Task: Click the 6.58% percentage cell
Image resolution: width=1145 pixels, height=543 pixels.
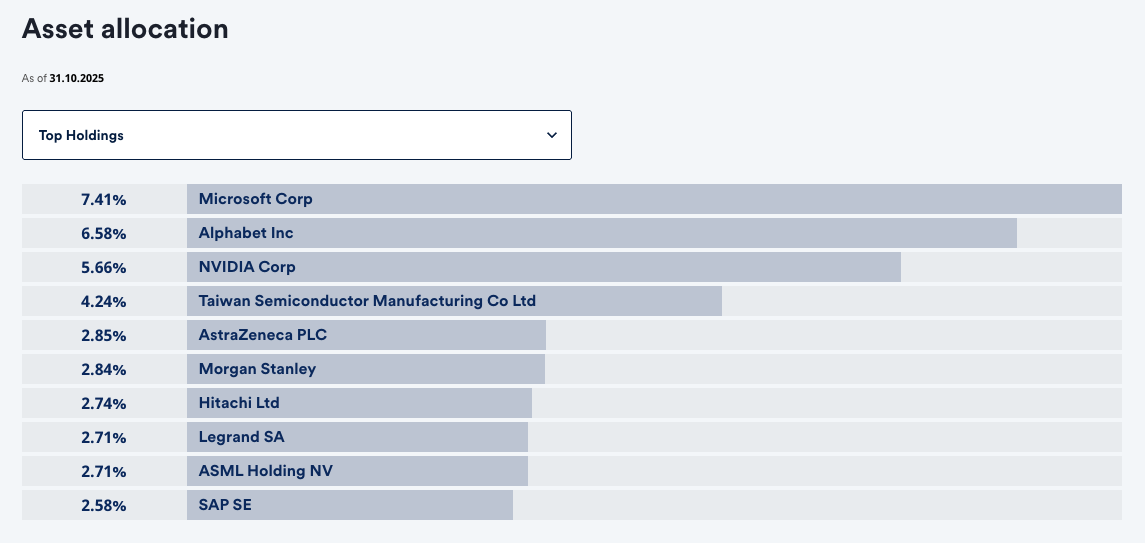Action: pyautogui.click(x=104, y=233)
